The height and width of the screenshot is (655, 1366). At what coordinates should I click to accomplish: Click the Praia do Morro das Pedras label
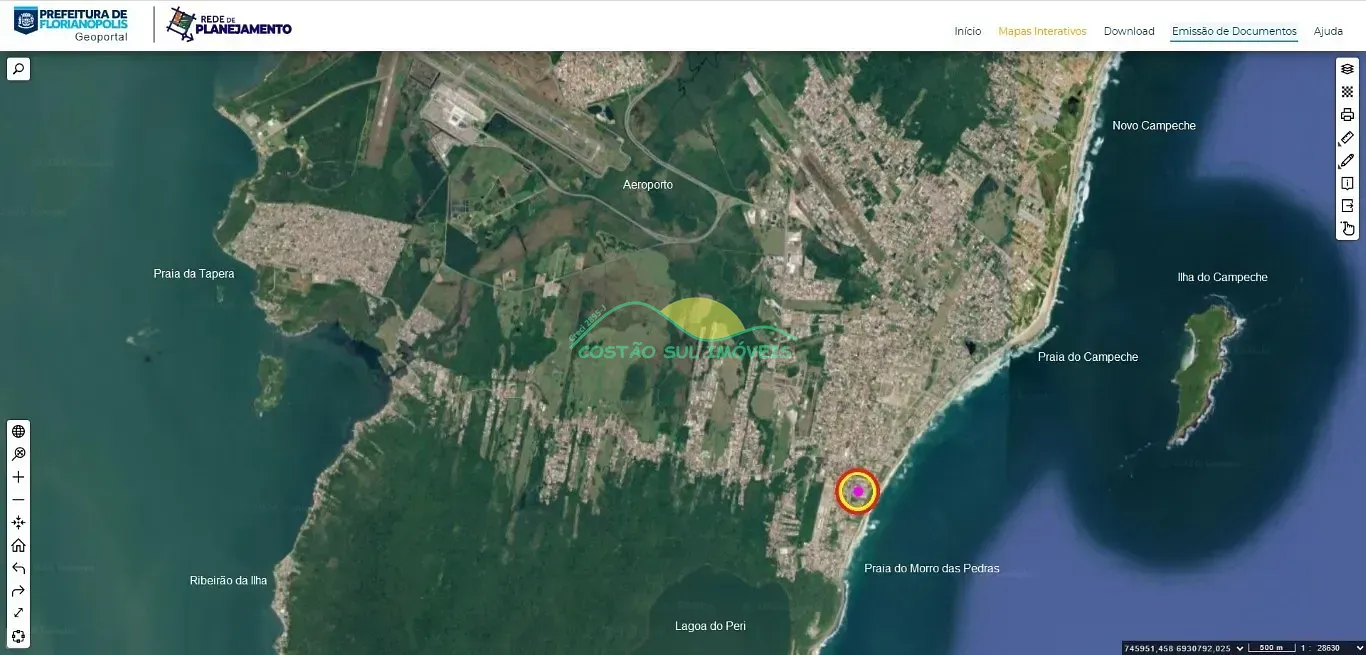click(x=932, y=568)
